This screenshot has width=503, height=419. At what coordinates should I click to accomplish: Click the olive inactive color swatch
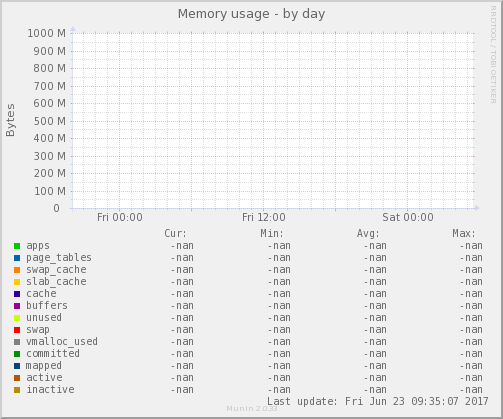point(17,390)
